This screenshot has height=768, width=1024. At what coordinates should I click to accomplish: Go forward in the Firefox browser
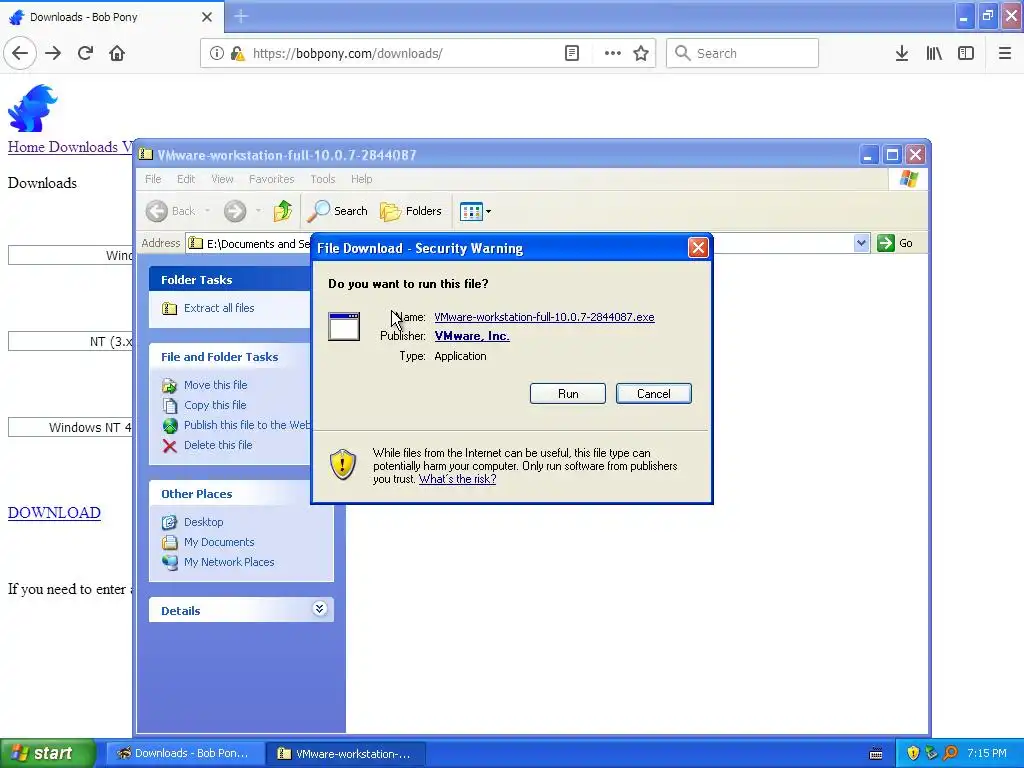pos(53,53)
